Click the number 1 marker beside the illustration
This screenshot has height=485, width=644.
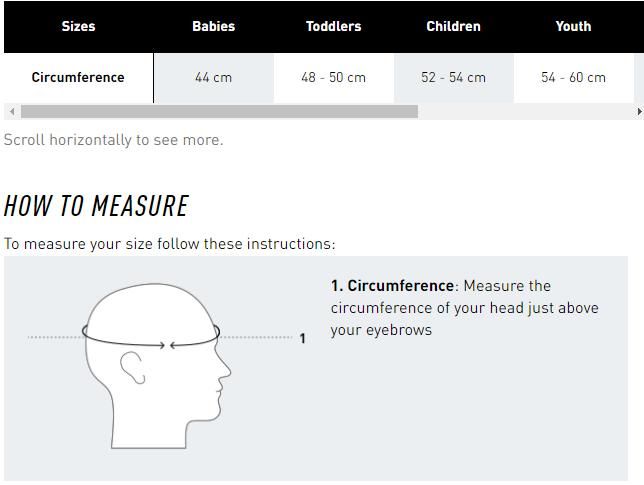(x=302, y=339)
